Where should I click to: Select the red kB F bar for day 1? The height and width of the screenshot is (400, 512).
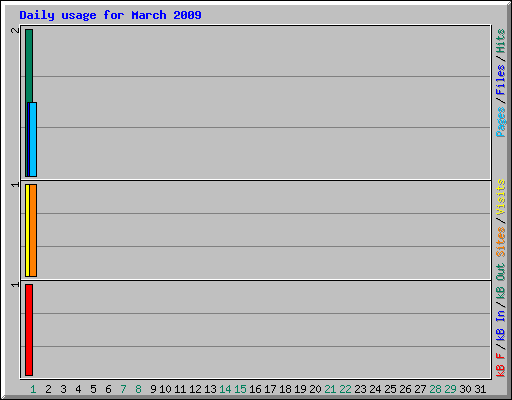[x=29, y=330]
